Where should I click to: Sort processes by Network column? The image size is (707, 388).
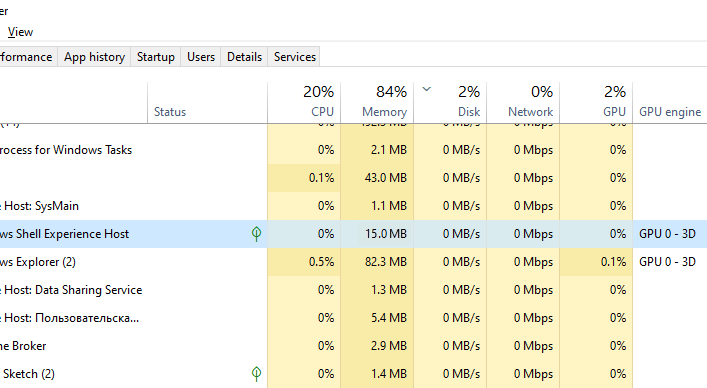[523, 103]
